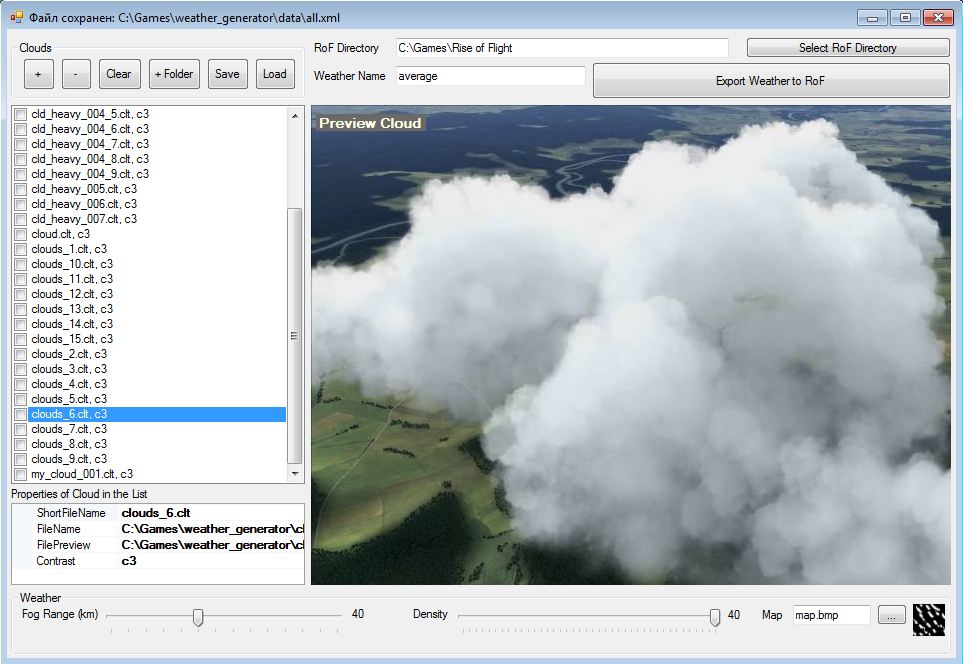Click the Map filename field
Image resolution: width=963 pixels, height=664 pixels.
tap(832, 615)
